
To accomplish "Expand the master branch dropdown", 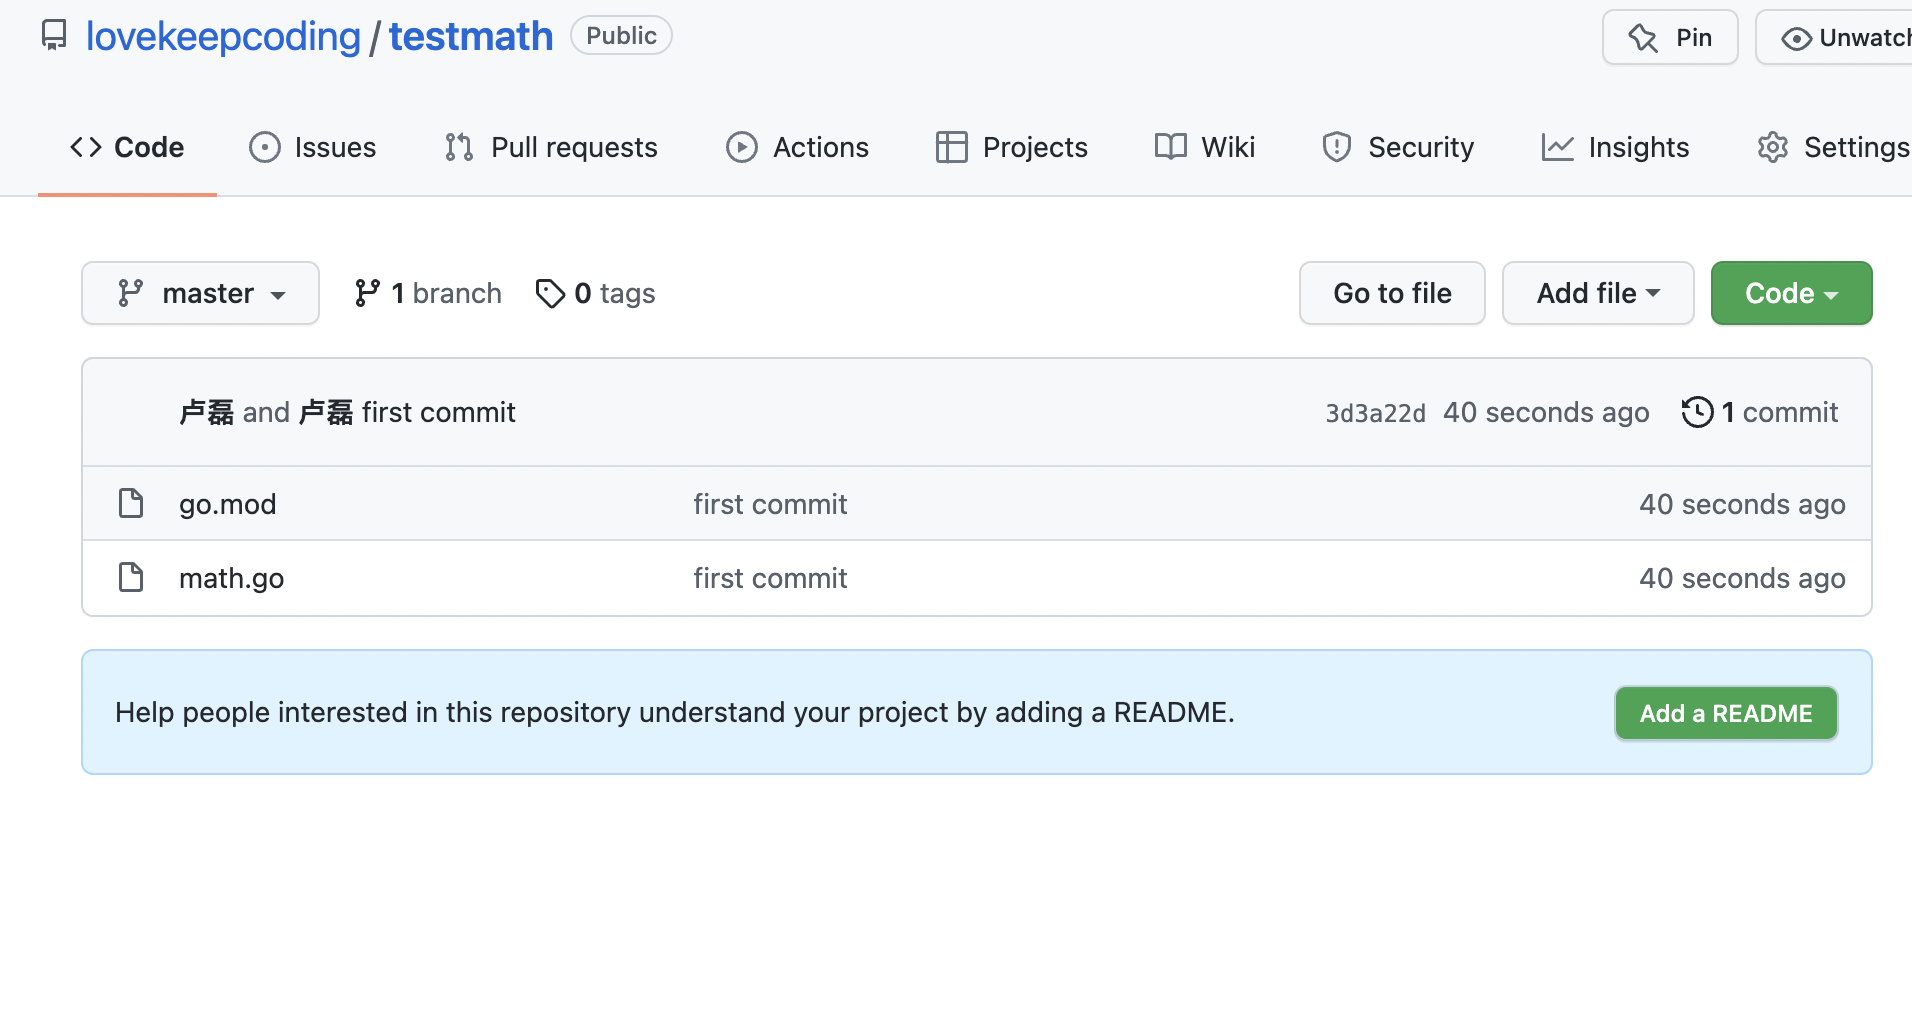I will pos(200,293).
